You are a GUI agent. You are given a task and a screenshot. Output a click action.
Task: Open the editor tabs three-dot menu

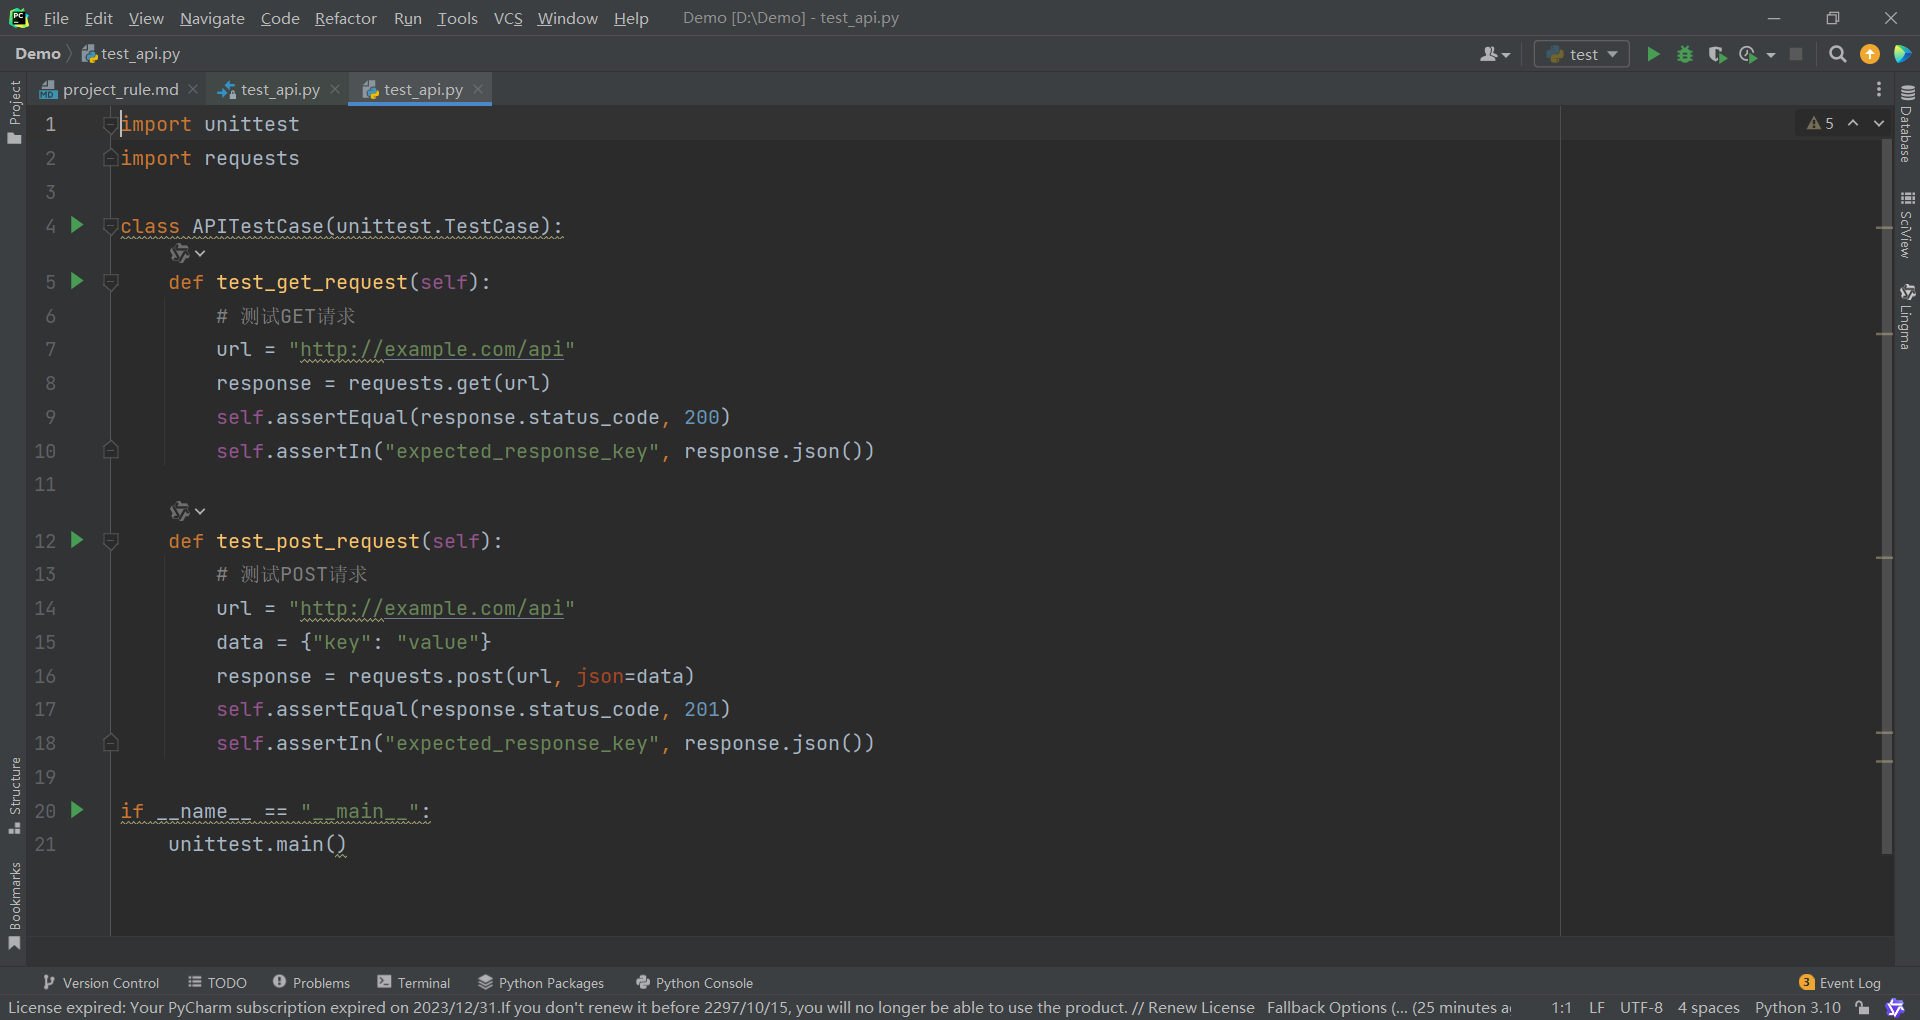pyautogui.click(x=1879, y=89)
